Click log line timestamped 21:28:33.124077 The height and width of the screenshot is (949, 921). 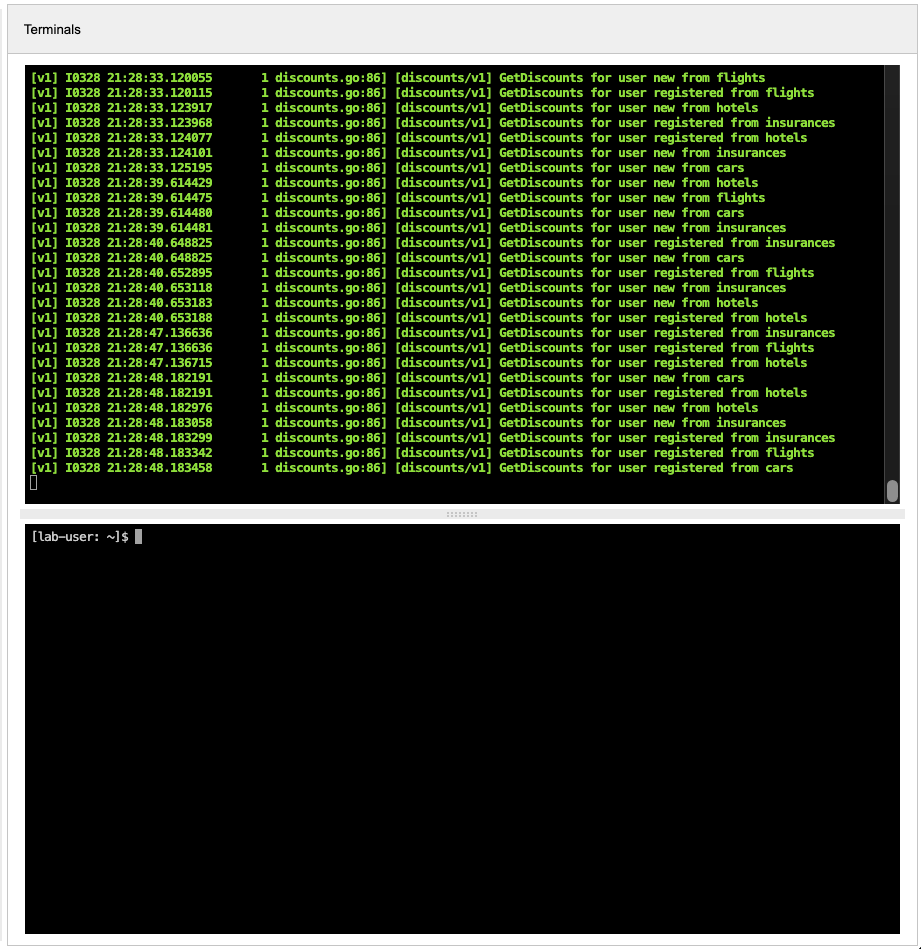tap(419, 138)
